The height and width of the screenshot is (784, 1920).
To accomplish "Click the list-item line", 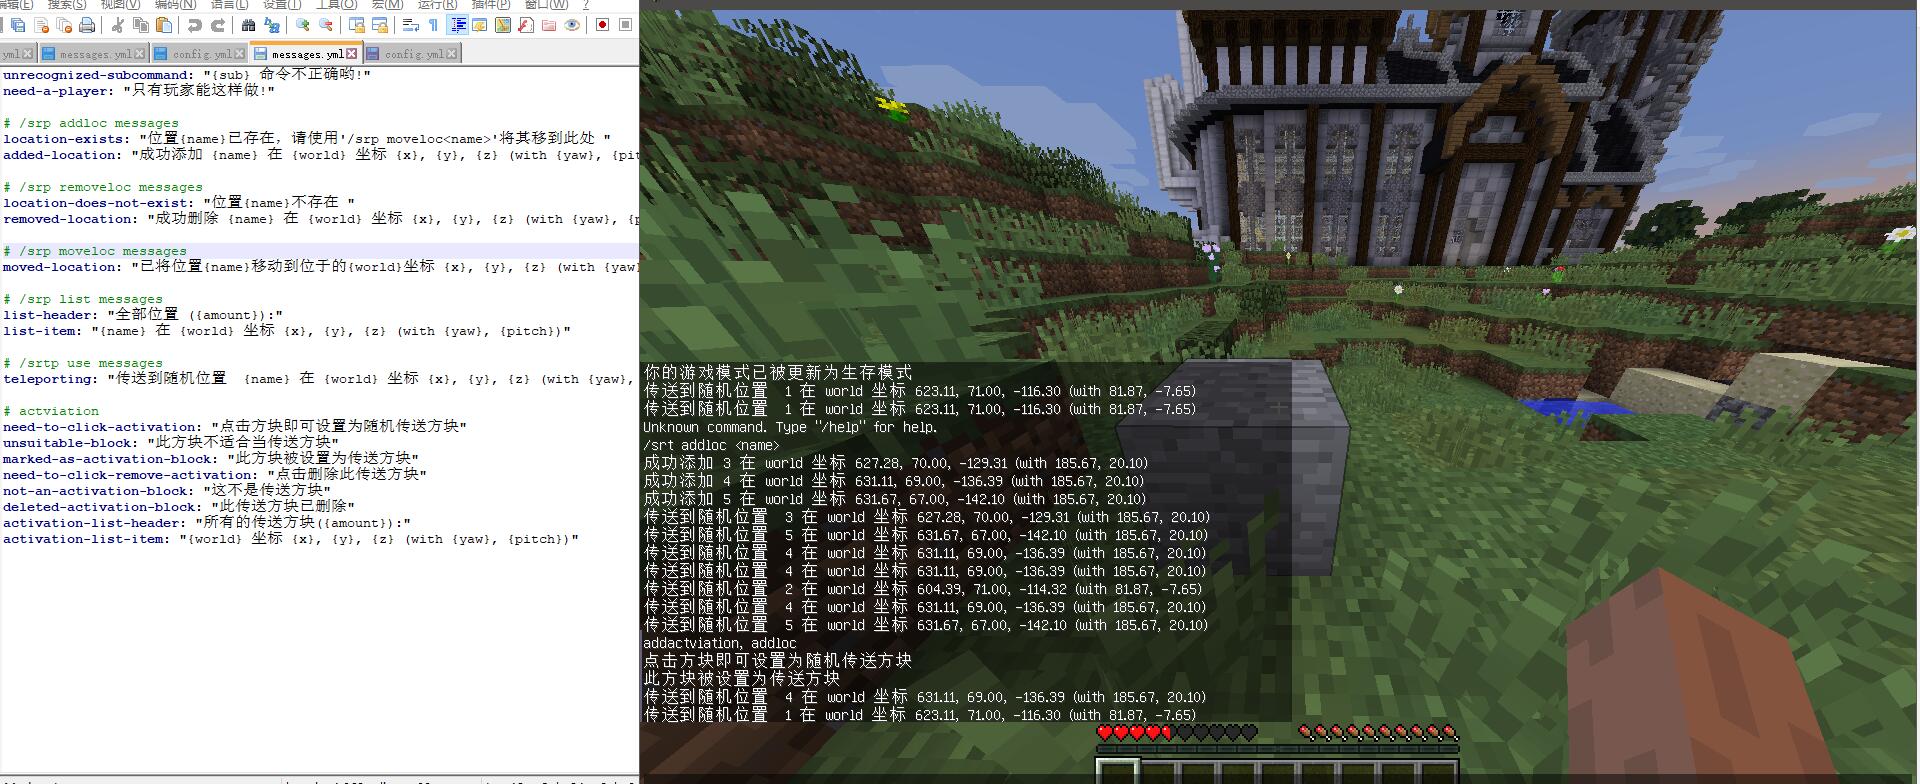I will coord(287,331).
